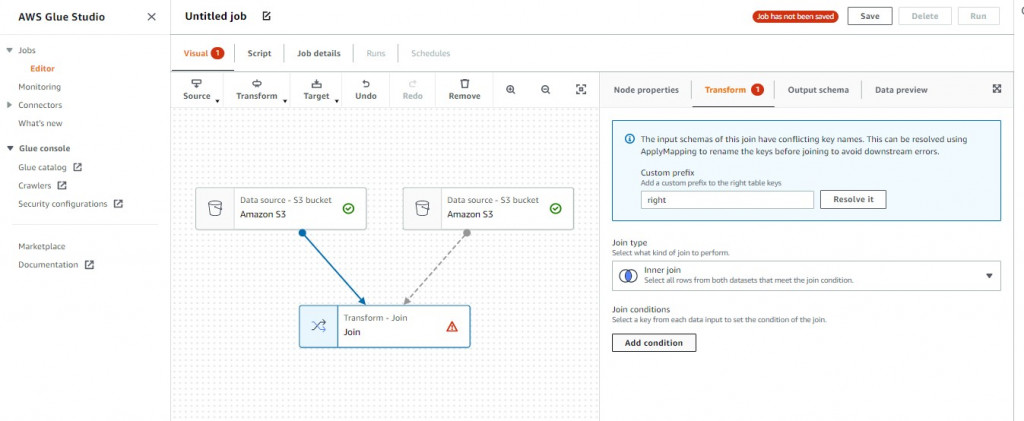Open the Data preview tab
The height and width of the screenshot is (421, 1024).
[901, 90]
